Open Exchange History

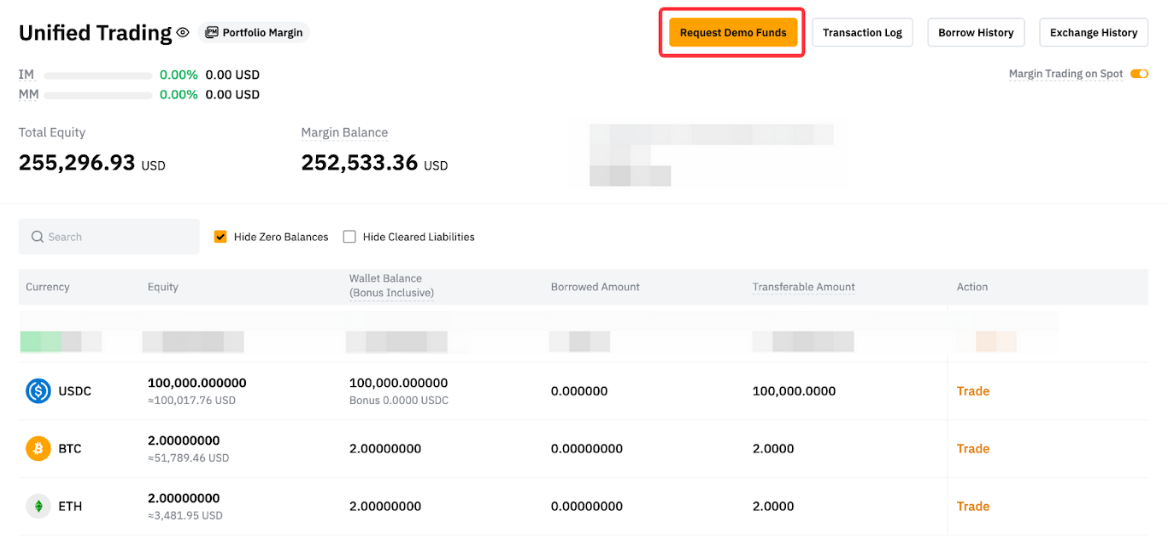1093,33
